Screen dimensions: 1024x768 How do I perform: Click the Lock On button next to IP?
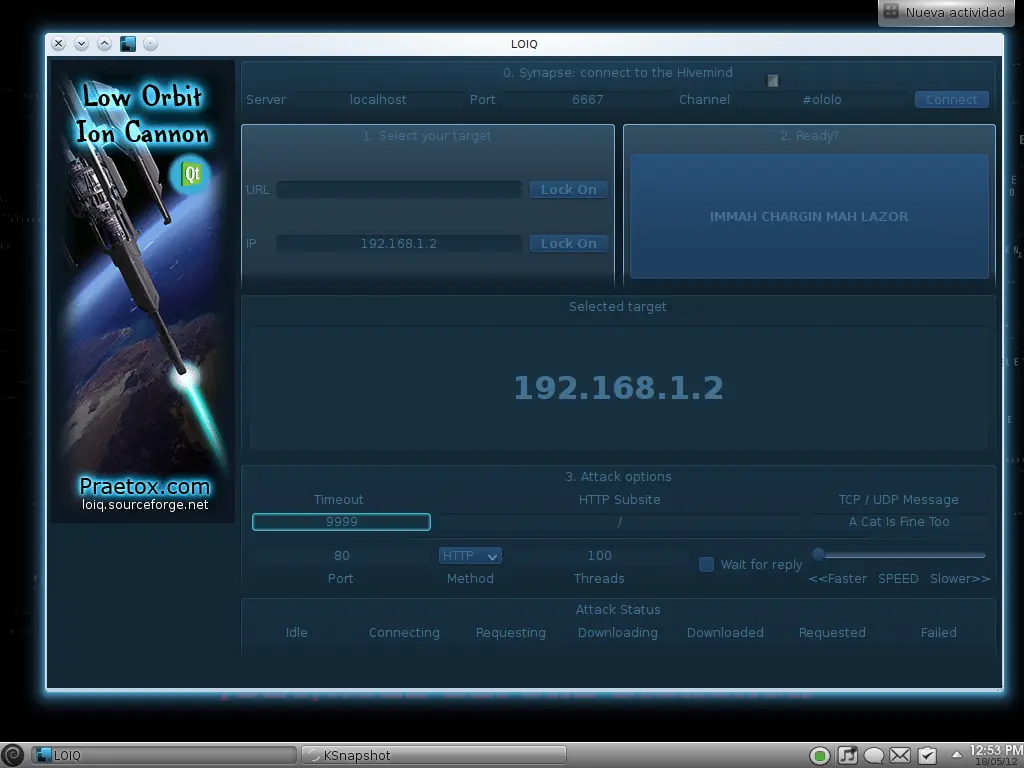(569, 244)
